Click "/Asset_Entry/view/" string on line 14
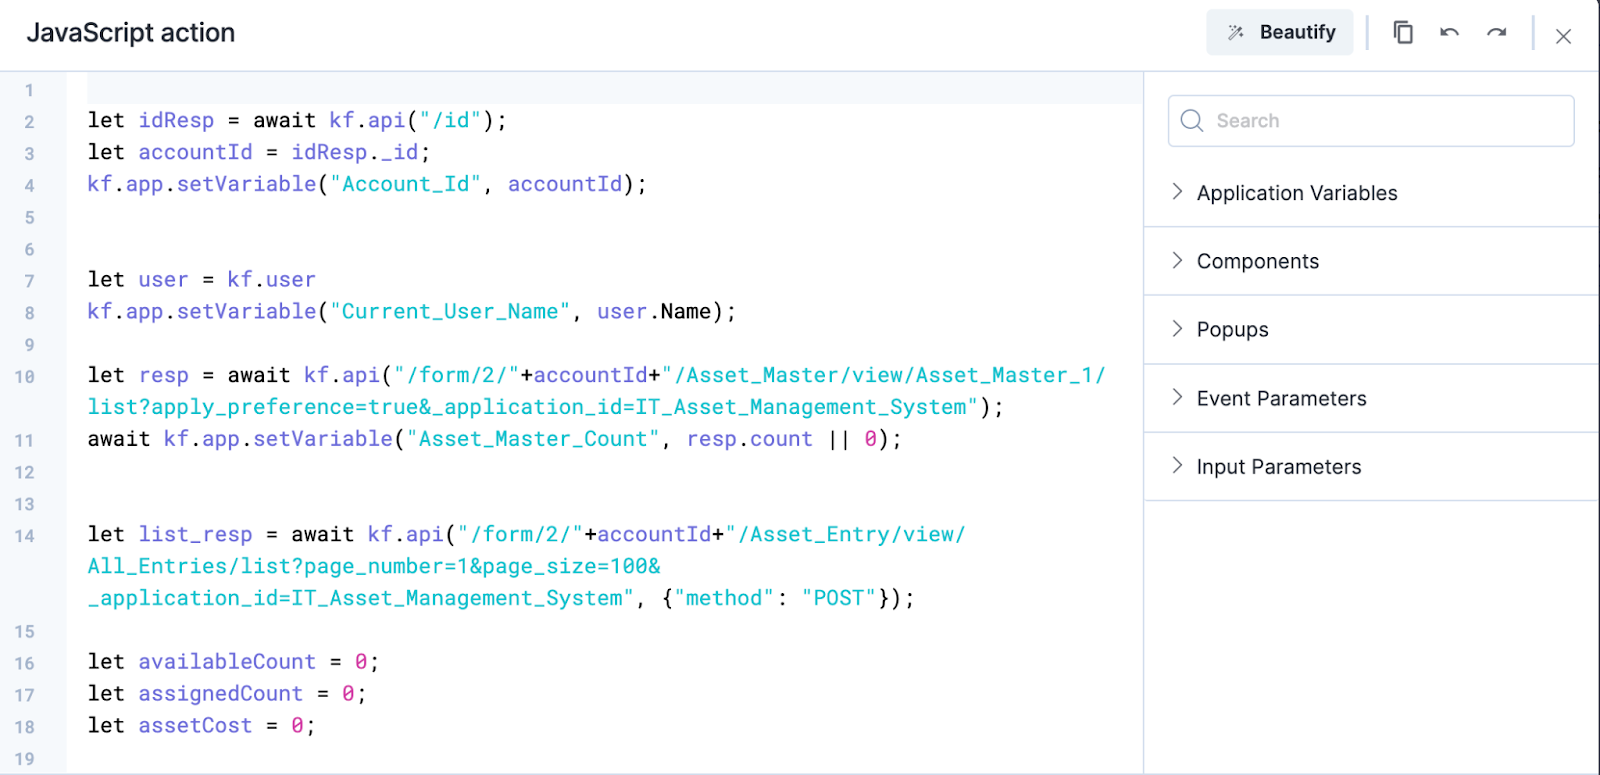Viewport: 1600px width, 775px height. 845,535
